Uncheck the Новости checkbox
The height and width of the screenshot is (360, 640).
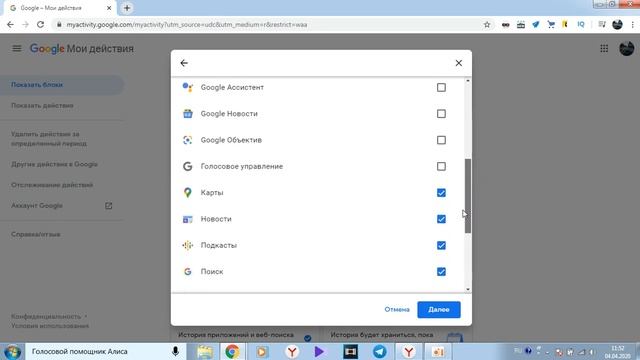tap(441, 219)
